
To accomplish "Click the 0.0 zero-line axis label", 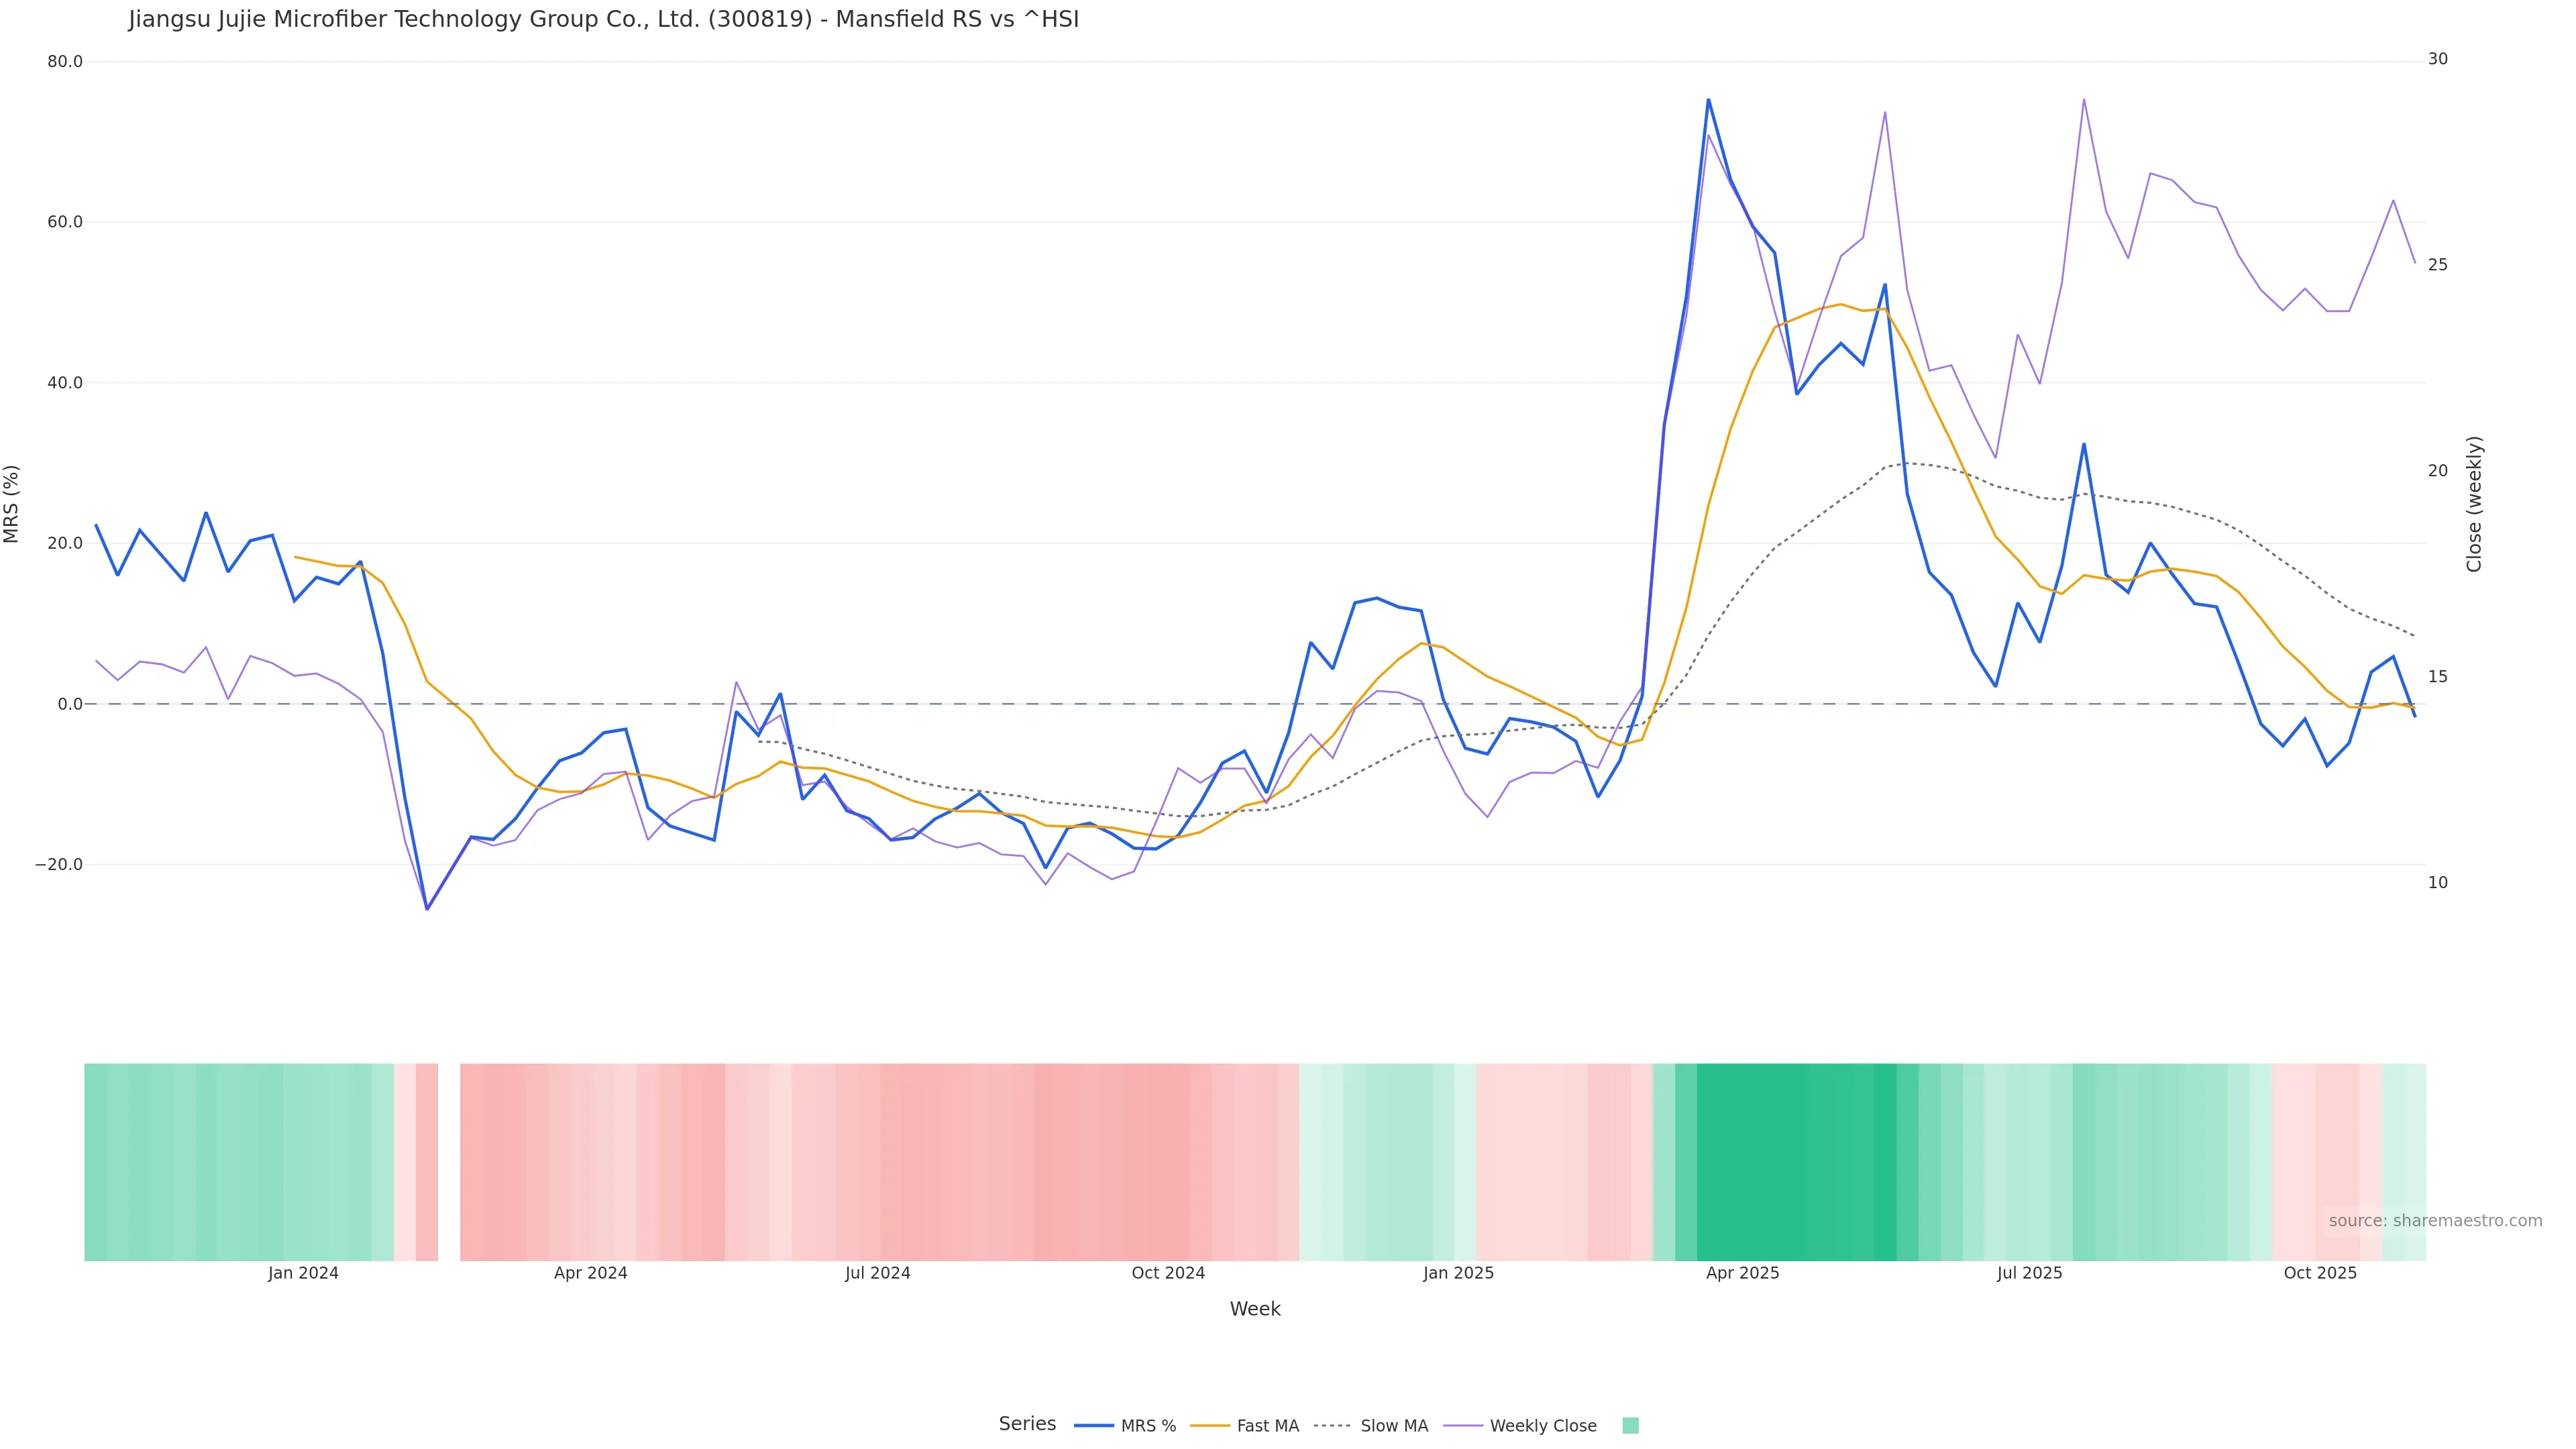I will click(70, 704).
